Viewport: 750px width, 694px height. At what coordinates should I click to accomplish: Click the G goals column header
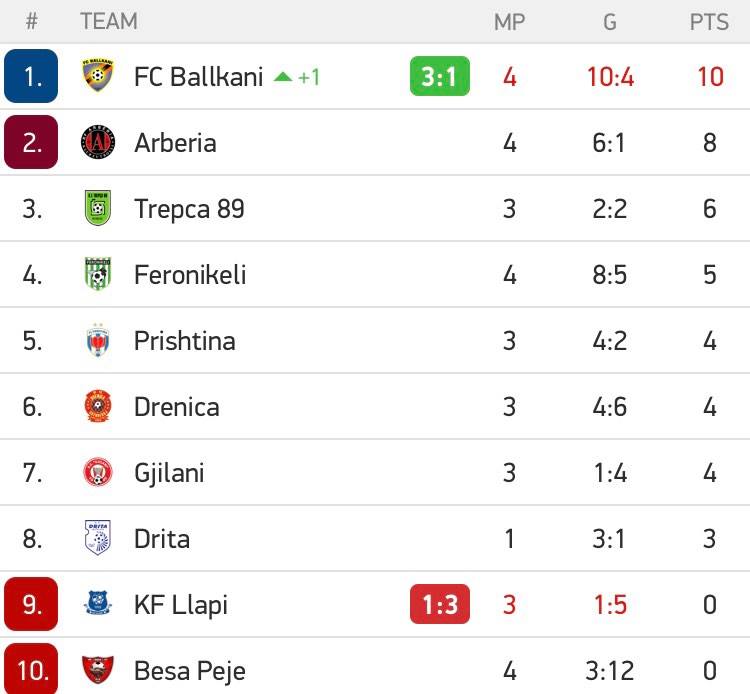click(x=609, y=22)
